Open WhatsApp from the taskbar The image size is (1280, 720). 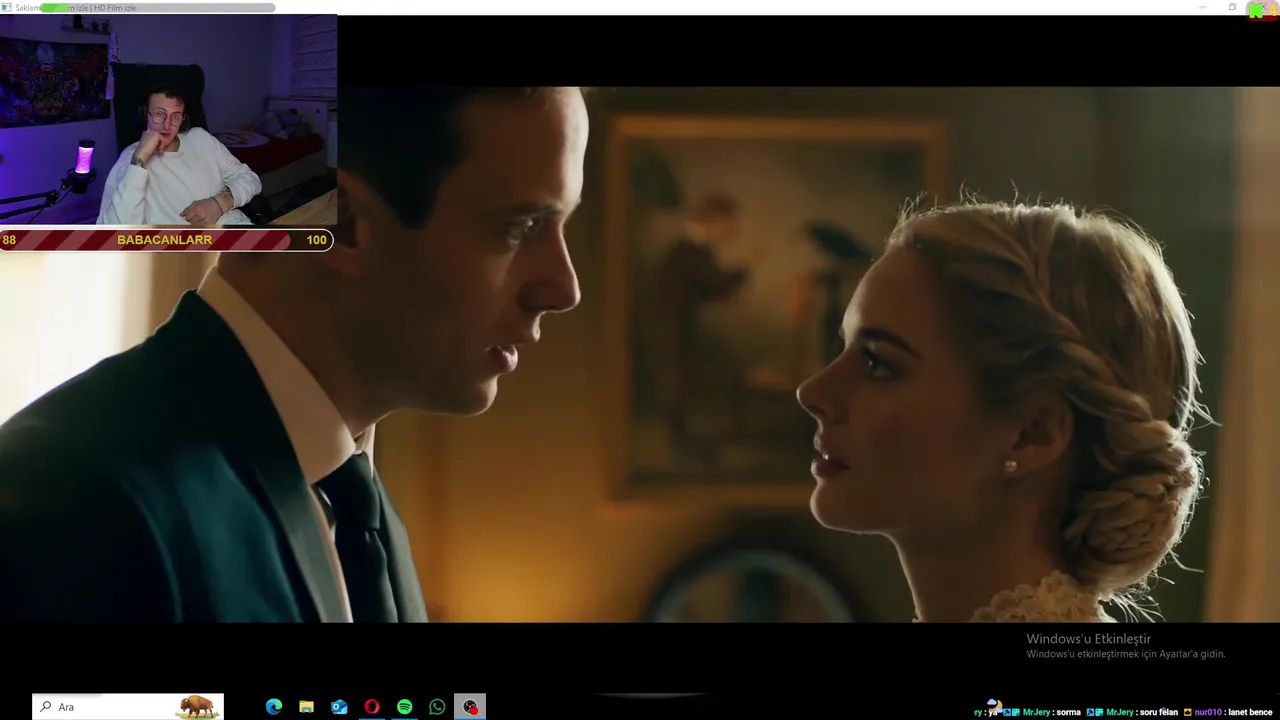(437, 707)
